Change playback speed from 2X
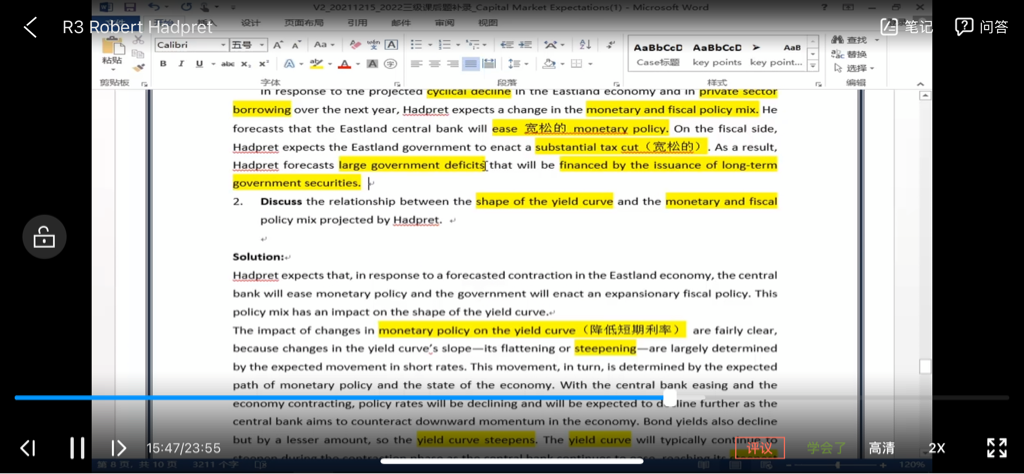Image resolution: width=1024 pixels, height=474 pixels. pyautogui.click(x=936, y=448)
